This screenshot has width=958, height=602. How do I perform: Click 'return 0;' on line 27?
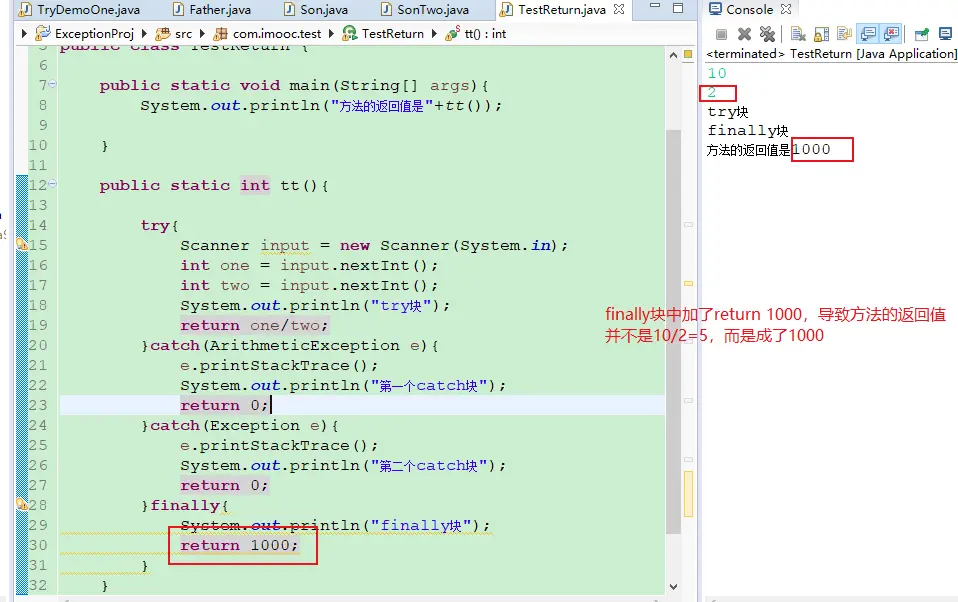point(224,485)
